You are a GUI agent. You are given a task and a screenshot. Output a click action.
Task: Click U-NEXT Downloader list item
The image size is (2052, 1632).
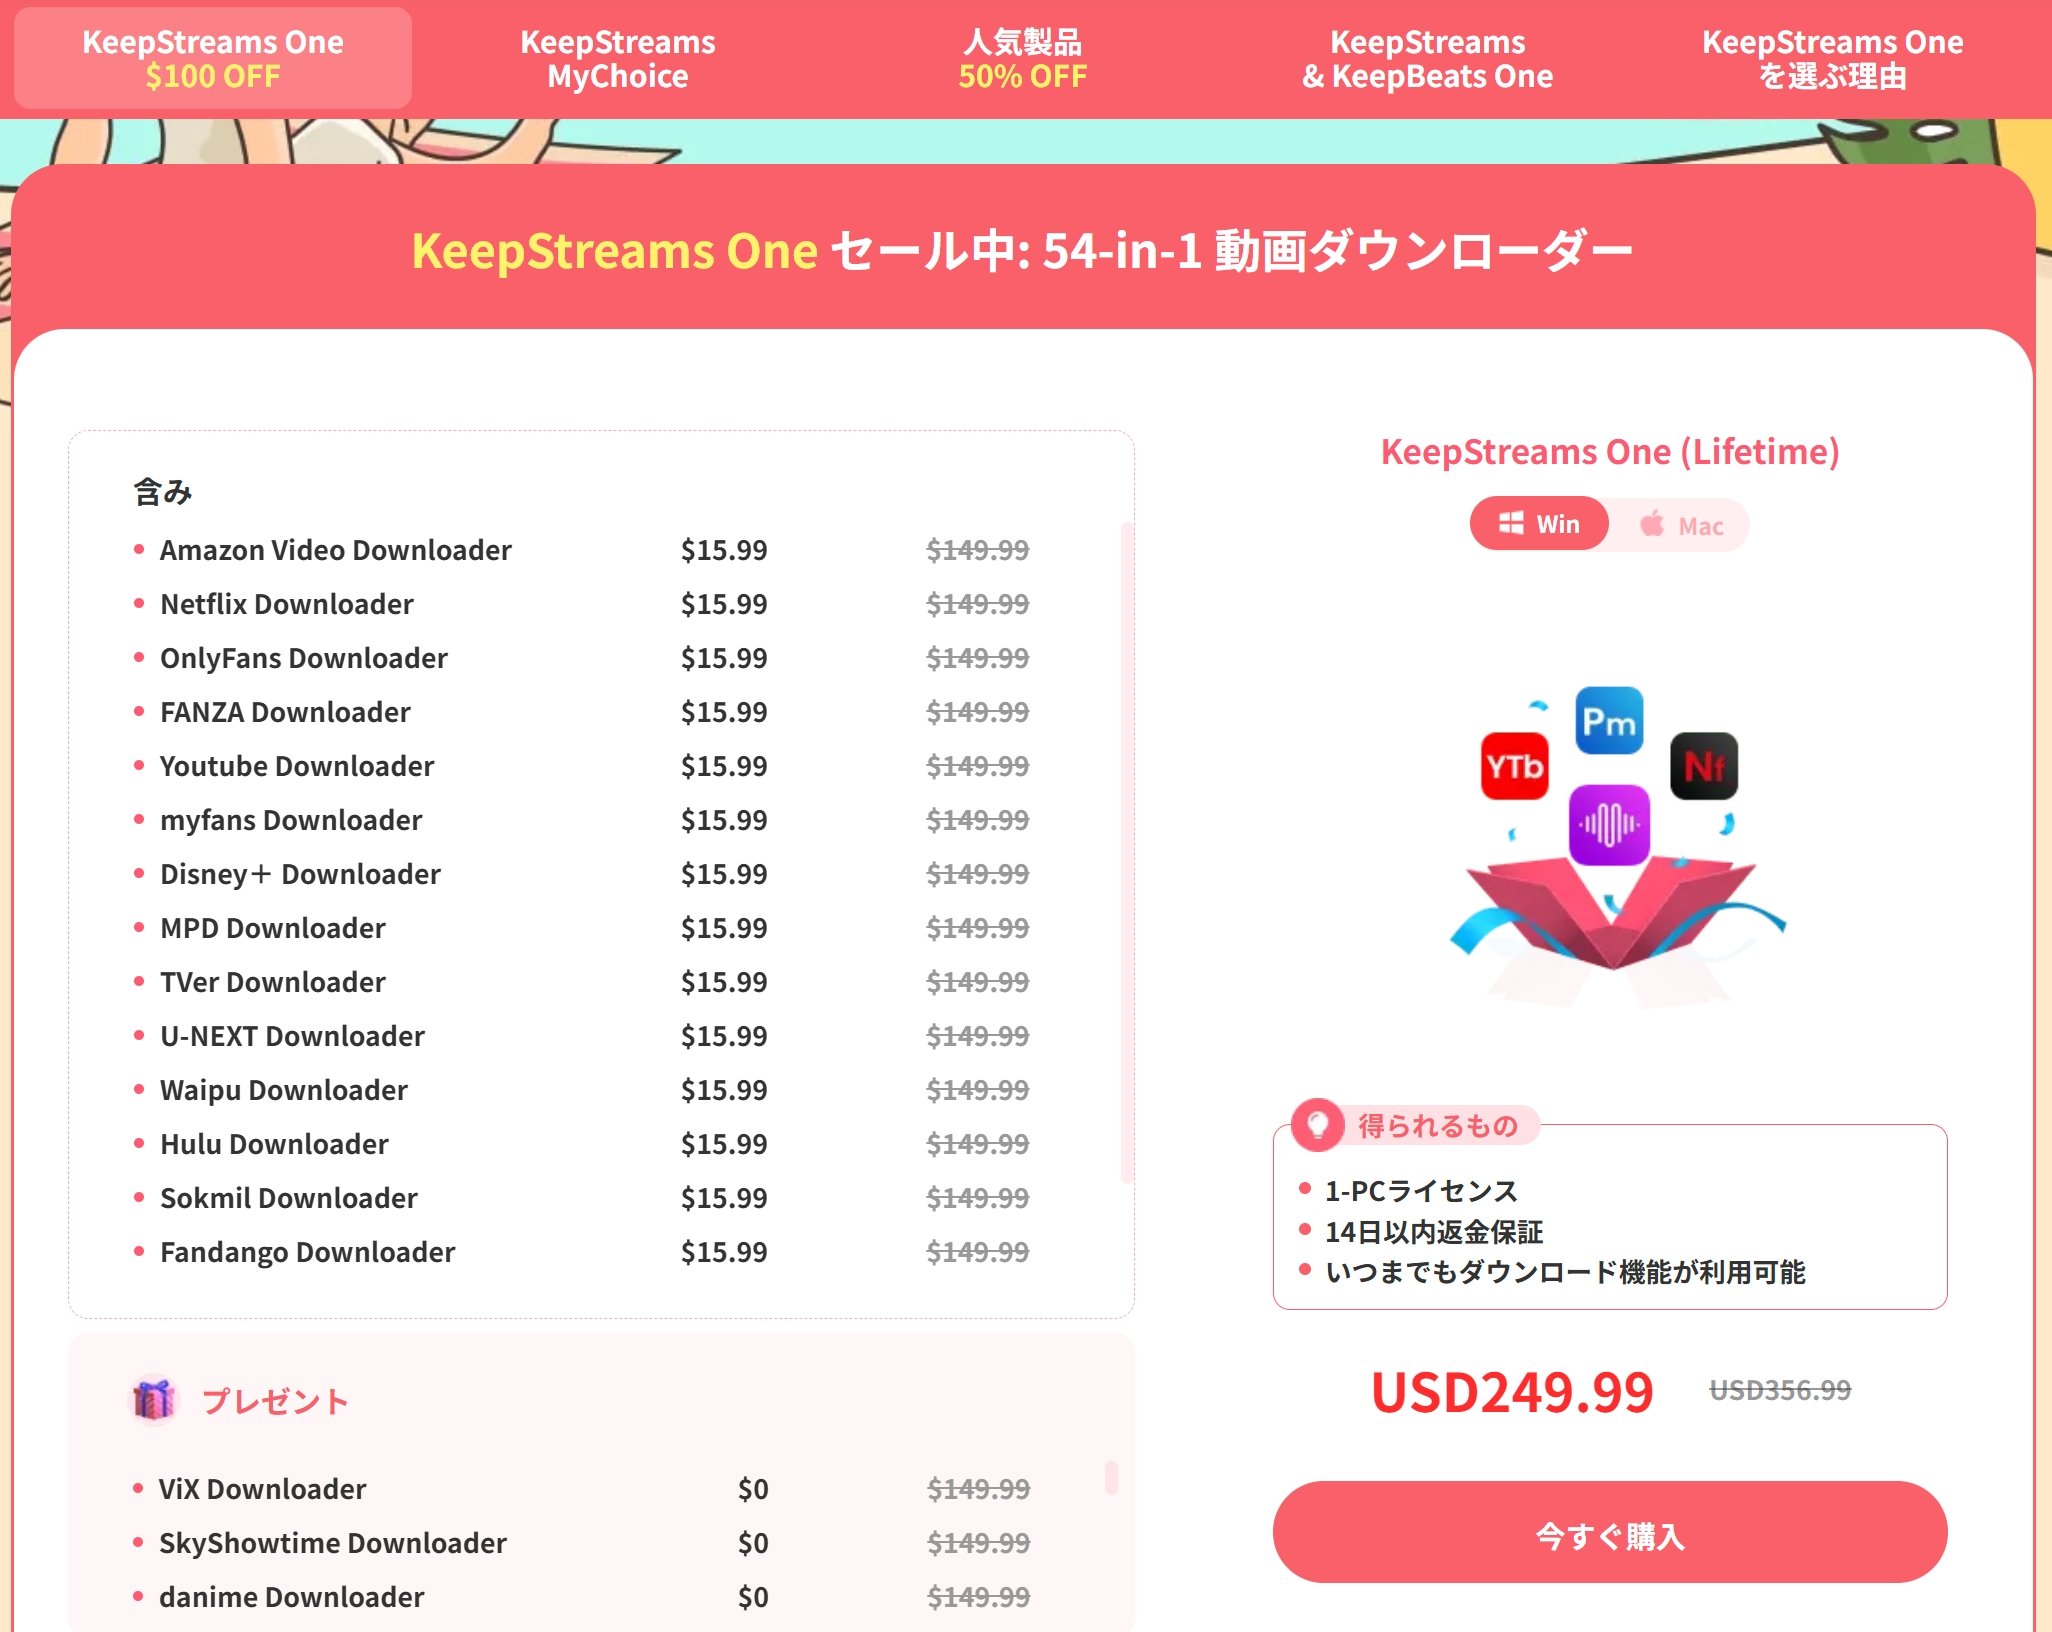292,1036
